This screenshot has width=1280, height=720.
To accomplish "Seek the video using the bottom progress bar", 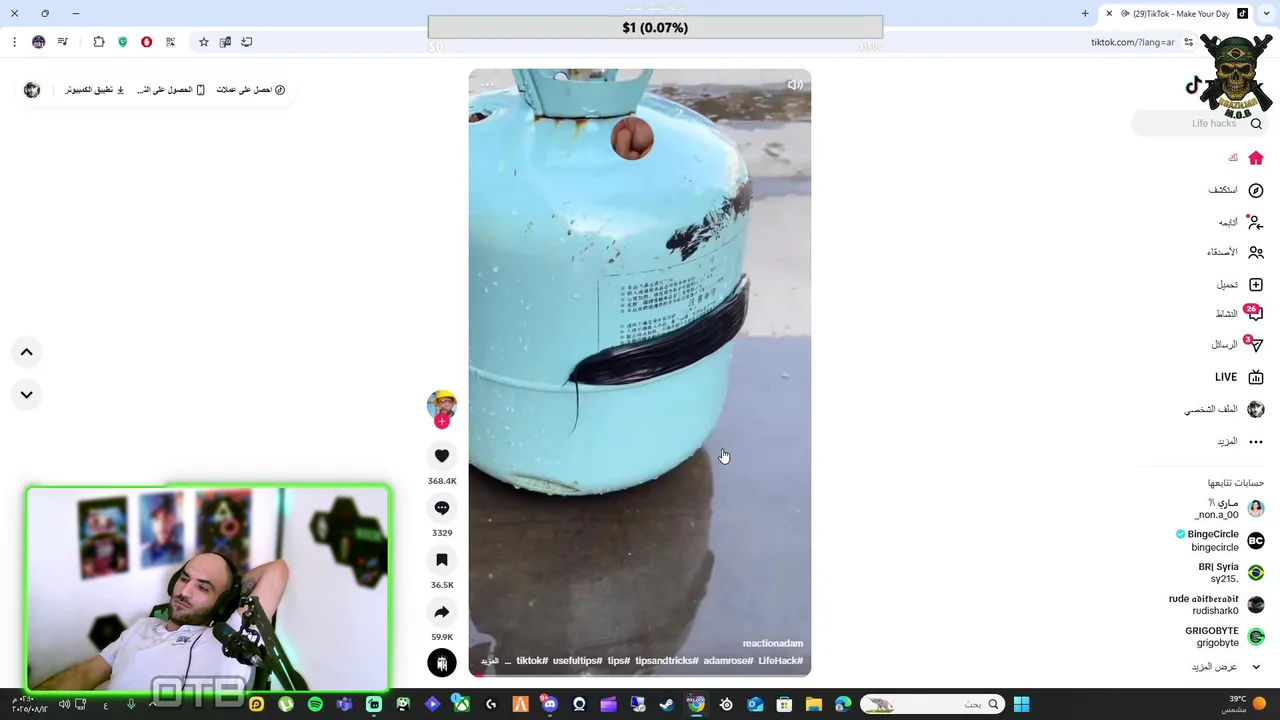I will [640, 676].
